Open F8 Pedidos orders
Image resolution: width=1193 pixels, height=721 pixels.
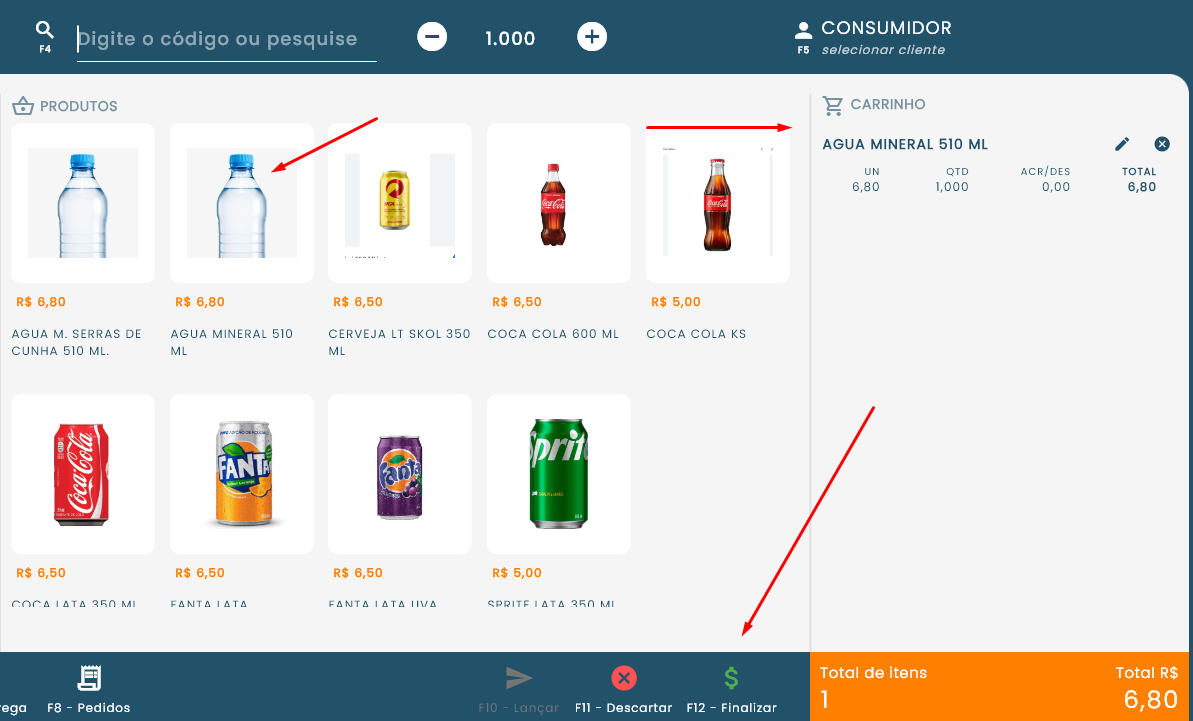(89, 680)
